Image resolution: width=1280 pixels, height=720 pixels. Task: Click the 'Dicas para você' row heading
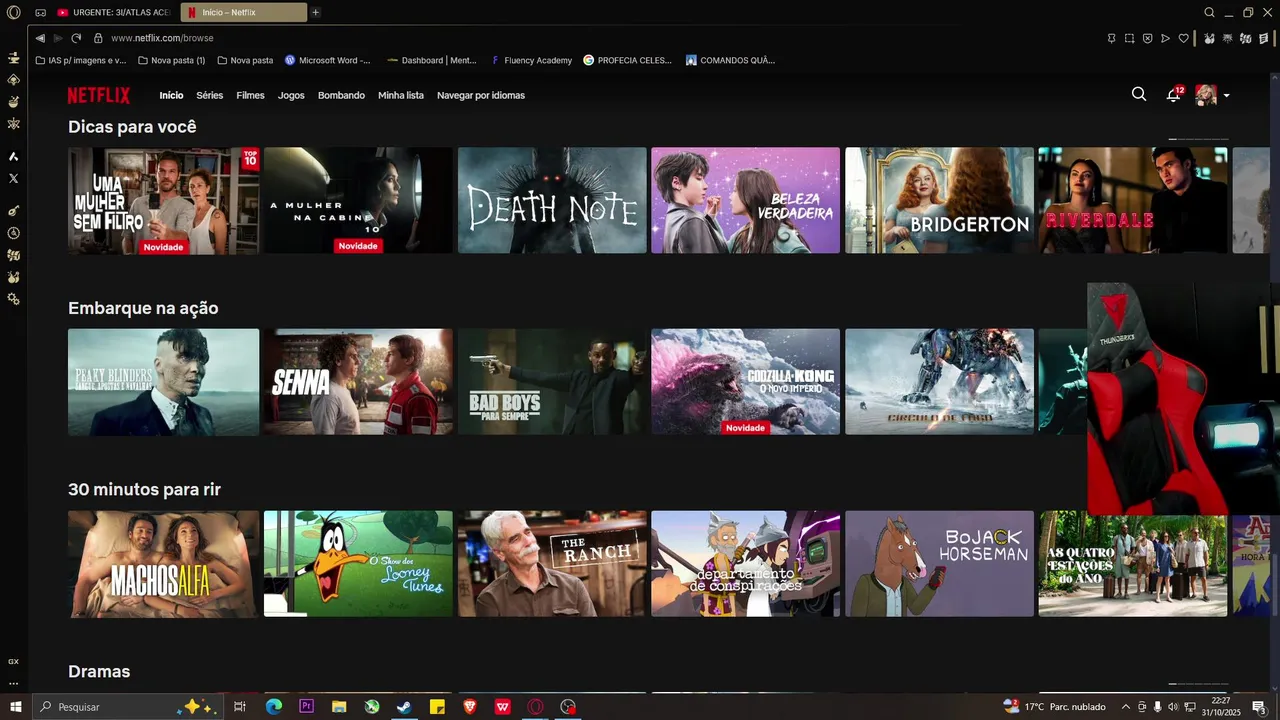pyautogui.click(x=132, y=127)
